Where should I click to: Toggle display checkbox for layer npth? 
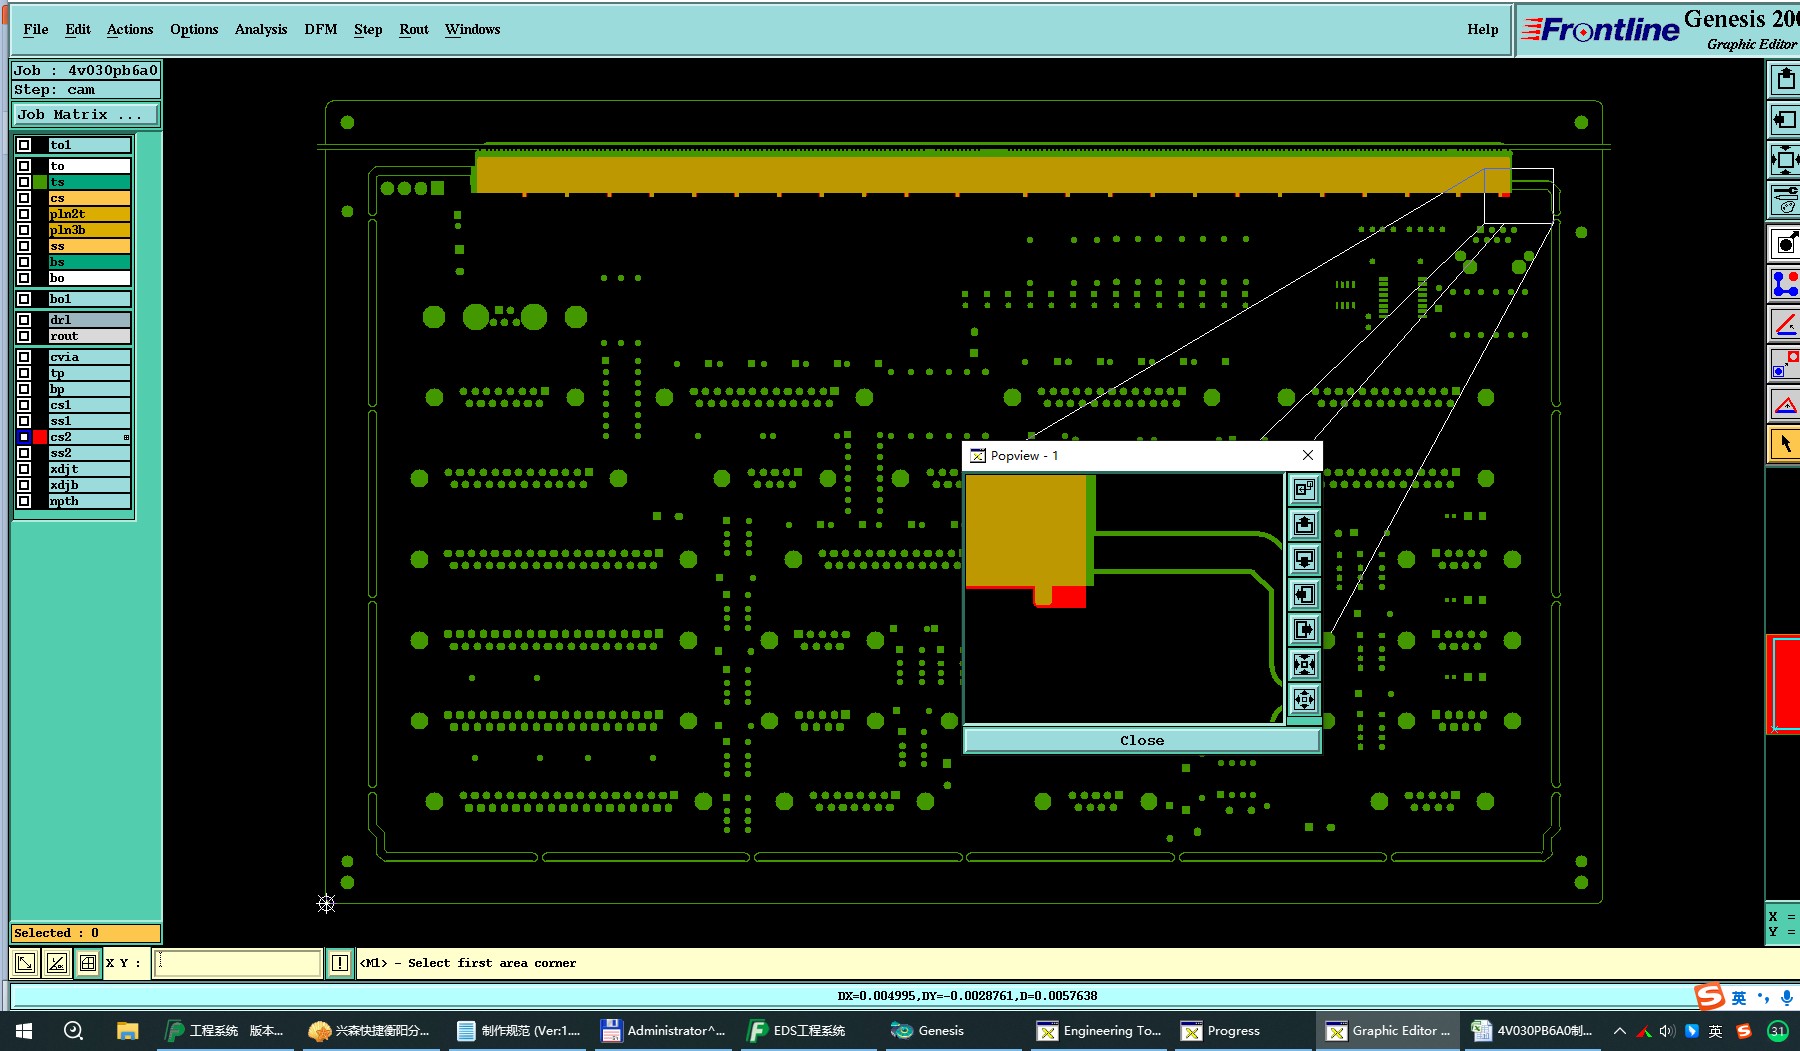click(x=24, y=501)
